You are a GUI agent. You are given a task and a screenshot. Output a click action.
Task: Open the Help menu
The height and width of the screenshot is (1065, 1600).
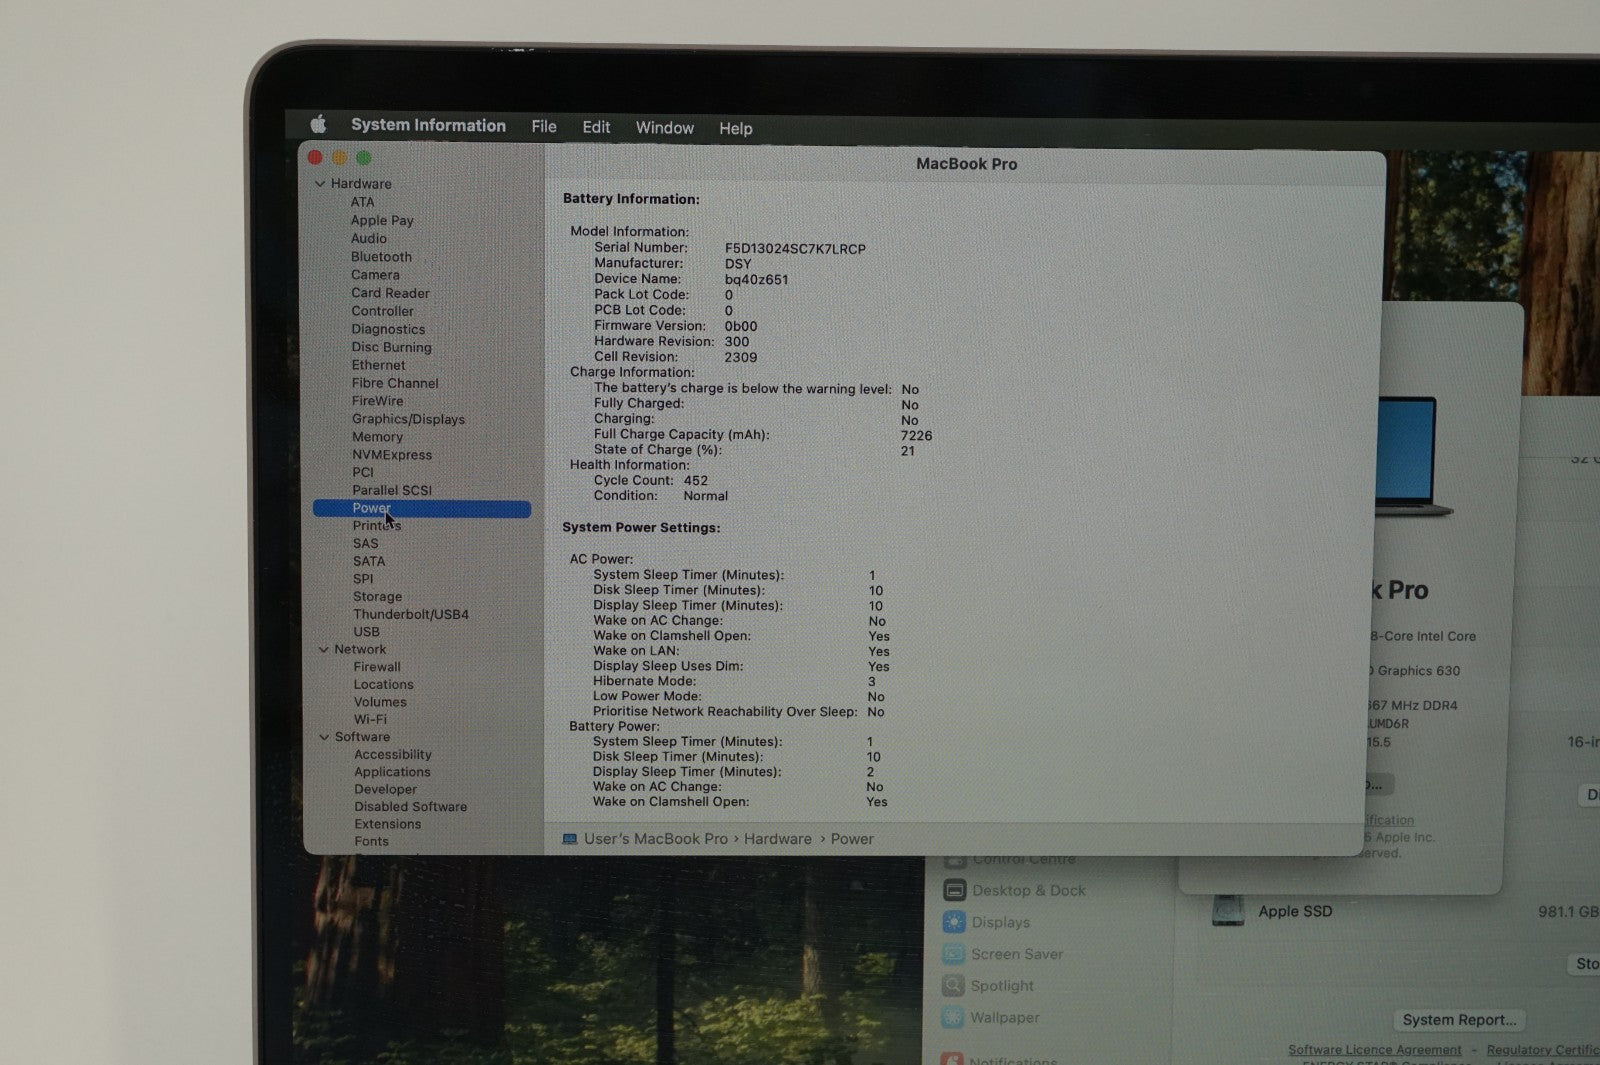coord(735,128)
